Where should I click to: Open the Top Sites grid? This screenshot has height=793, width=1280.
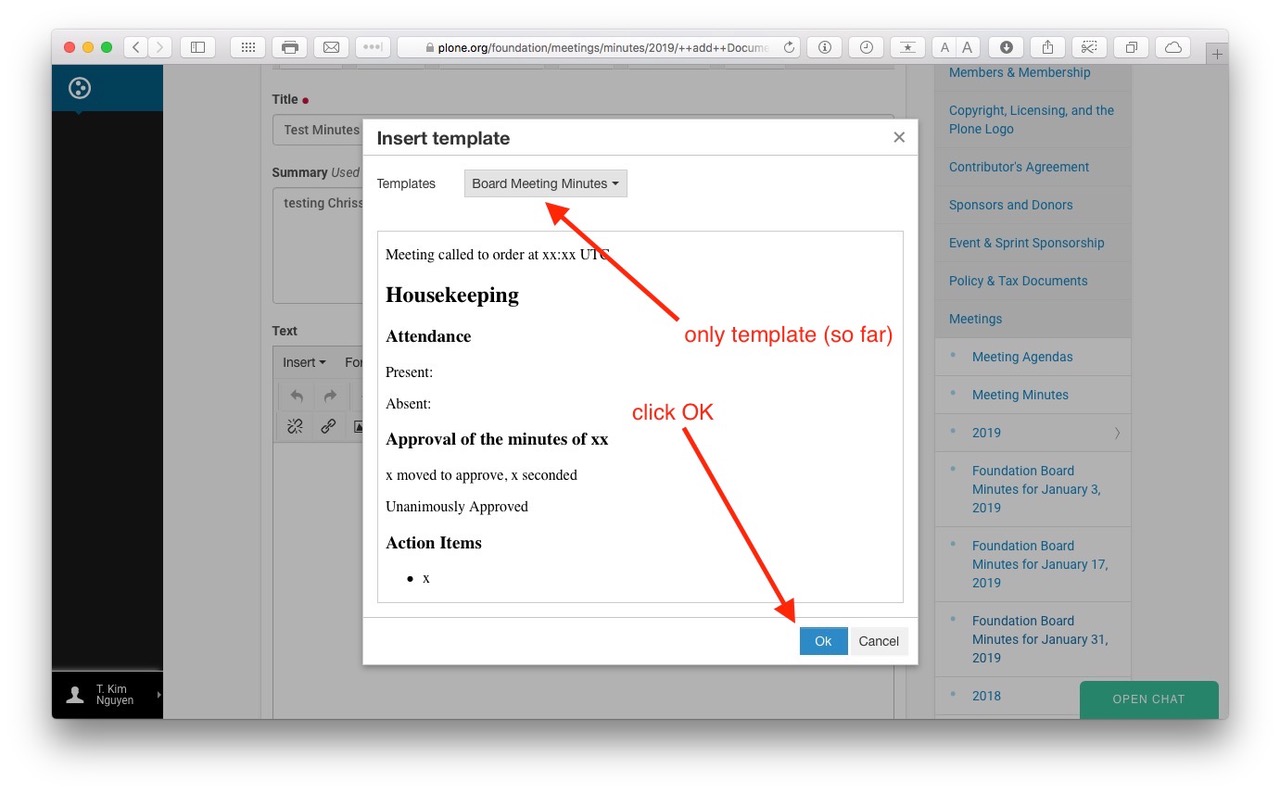(x=248, y=47)
